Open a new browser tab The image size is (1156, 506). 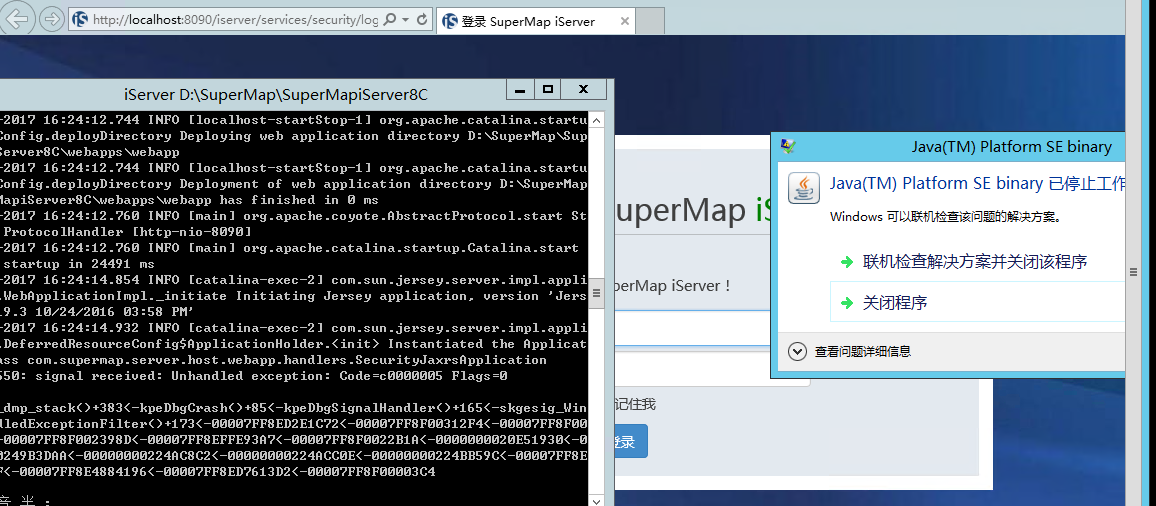click(650, 21)
